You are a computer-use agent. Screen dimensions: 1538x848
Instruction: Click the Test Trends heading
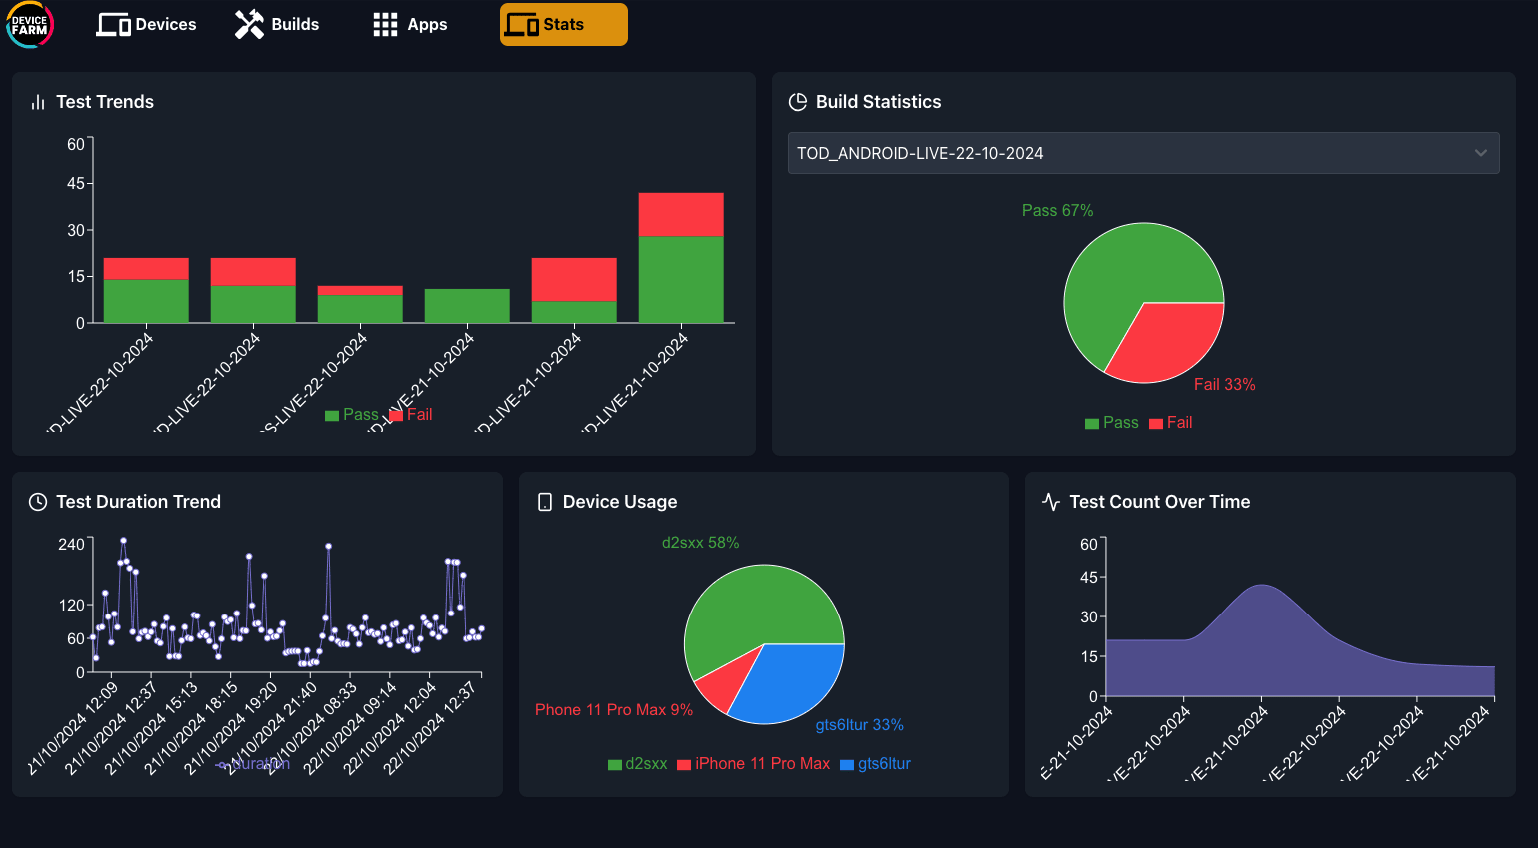pyautogui.click(x=105, y=102)
